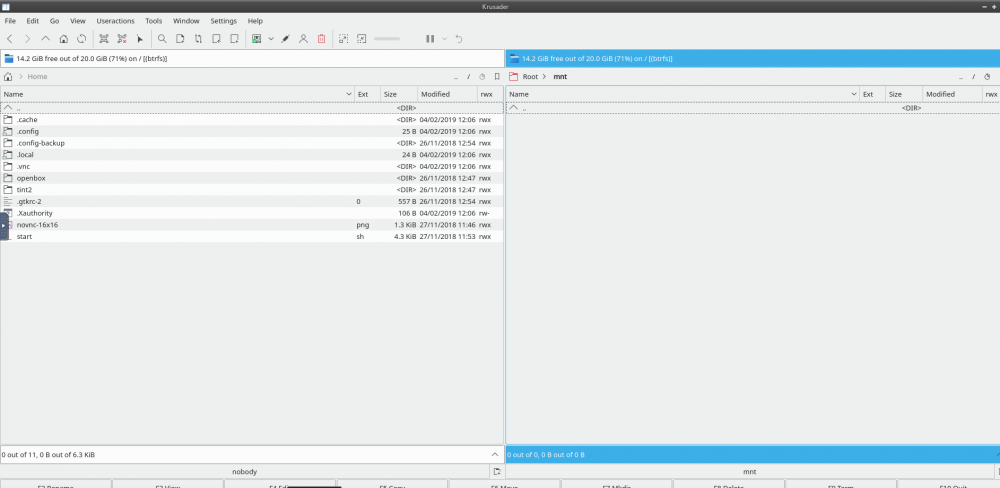Click the left panel media drive icon
This screenshot has height=488, width=1000.
[x=8, y=59]
